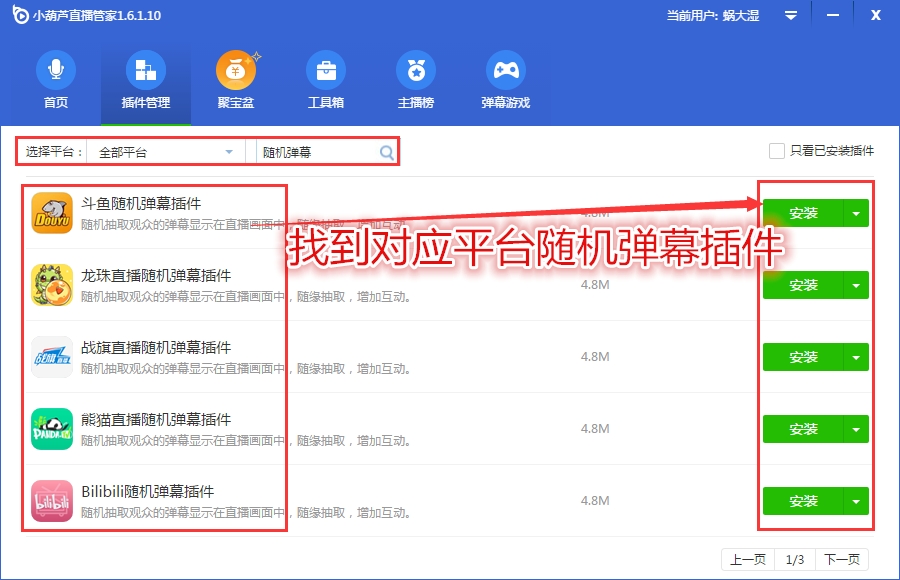Click the 熊猫直播 plugin description text
Viewport: 900px width, 580px height.
tap(246, 441)
